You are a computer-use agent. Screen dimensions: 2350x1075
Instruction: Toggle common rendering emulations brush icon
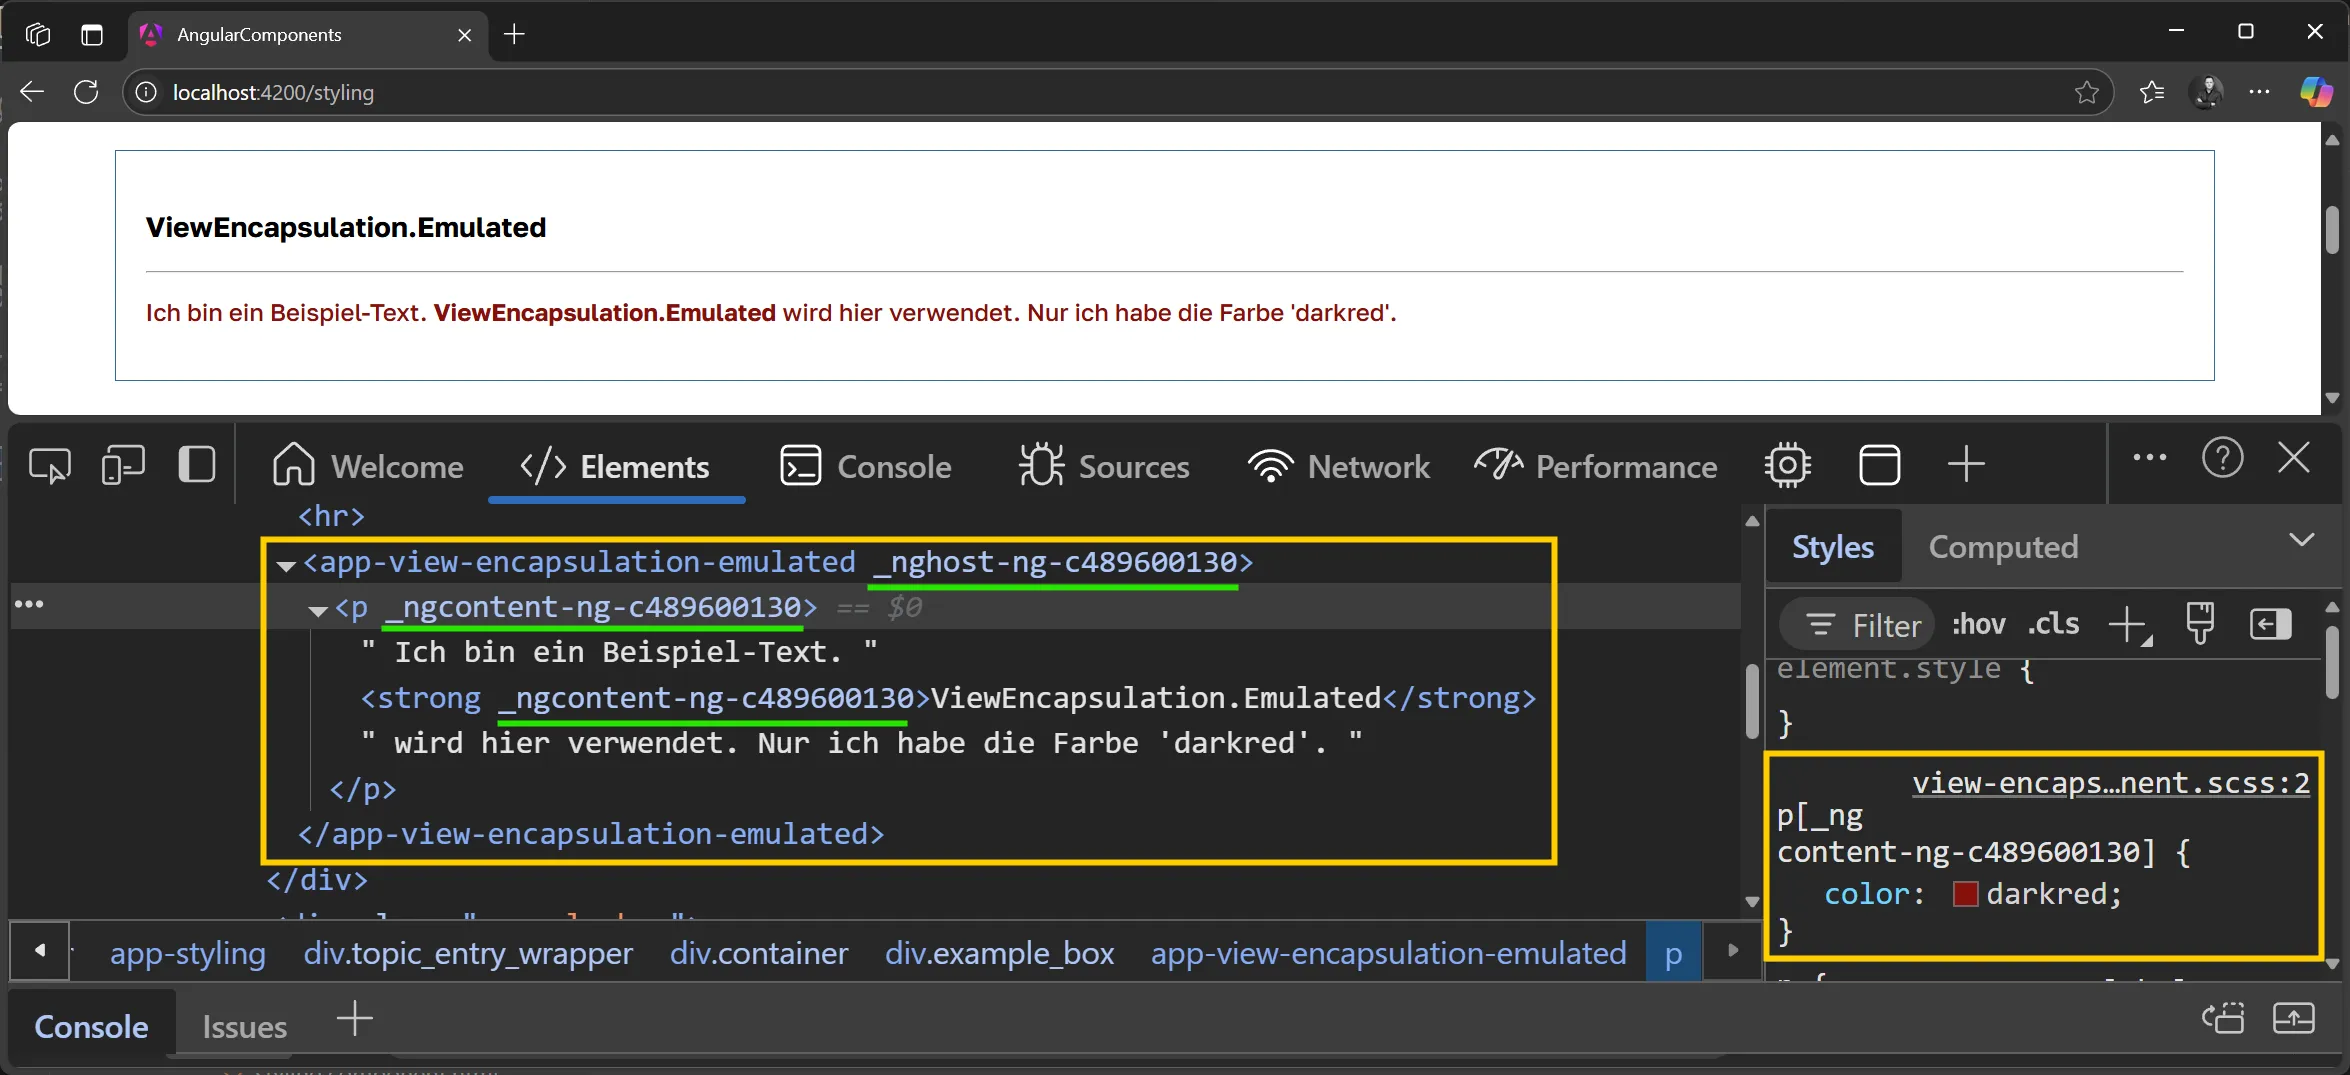click(2200, 624)
